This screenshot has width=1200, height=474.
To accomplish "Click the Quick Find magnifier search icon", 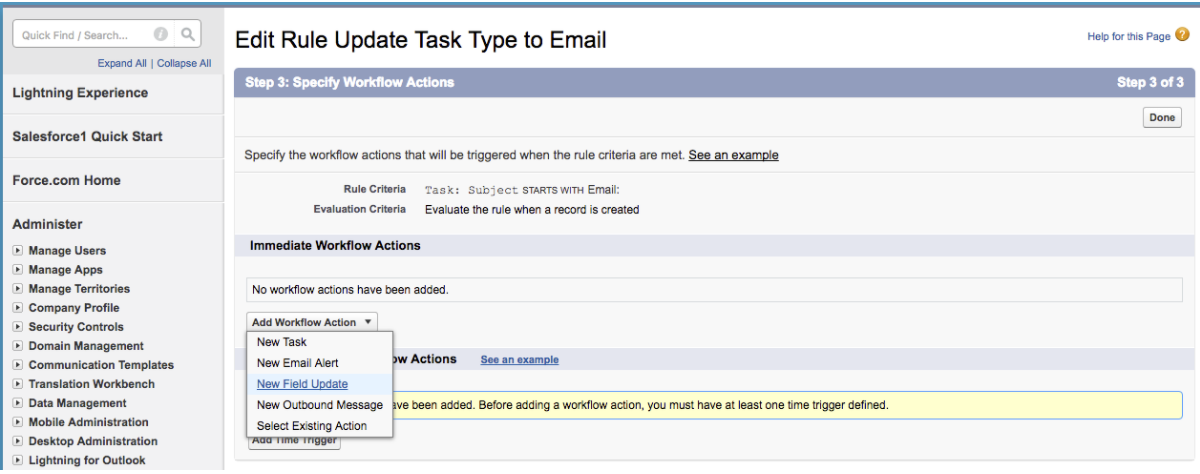I will (x=187, y=35).
